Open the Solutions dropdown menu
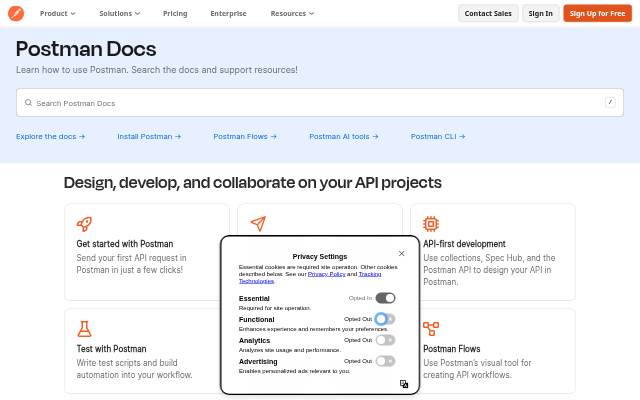Screen dimensions: 640x400 pyautogui.click(x=120, y=13)
